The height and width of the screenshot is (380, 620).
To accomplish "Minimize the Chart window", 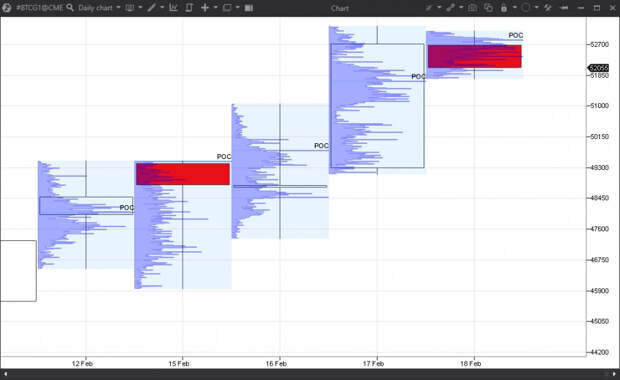I will [x=581, y=8].
